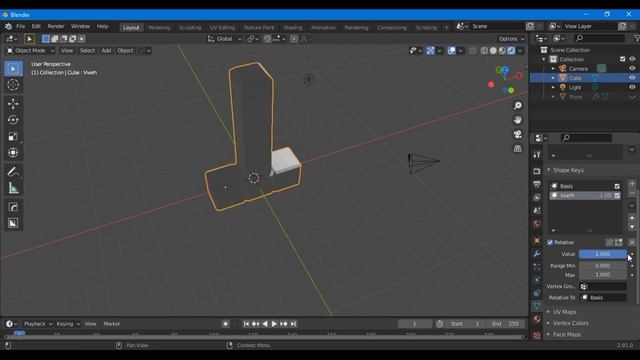Open timeline Marker menu
Screen dimensions: 640x360
[111, 324]
